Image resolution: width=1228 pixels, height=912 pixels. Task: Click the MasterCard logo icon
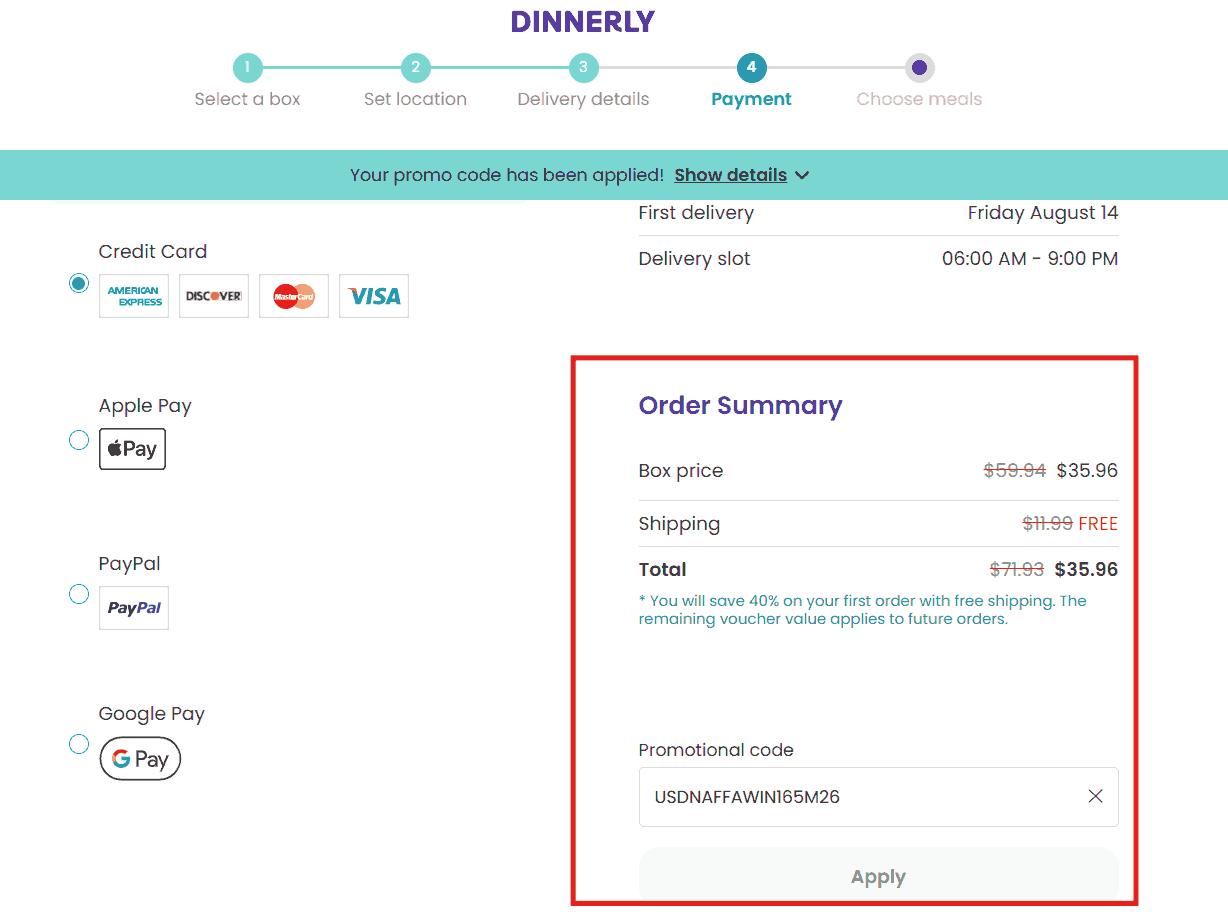[x=294, y=296]
